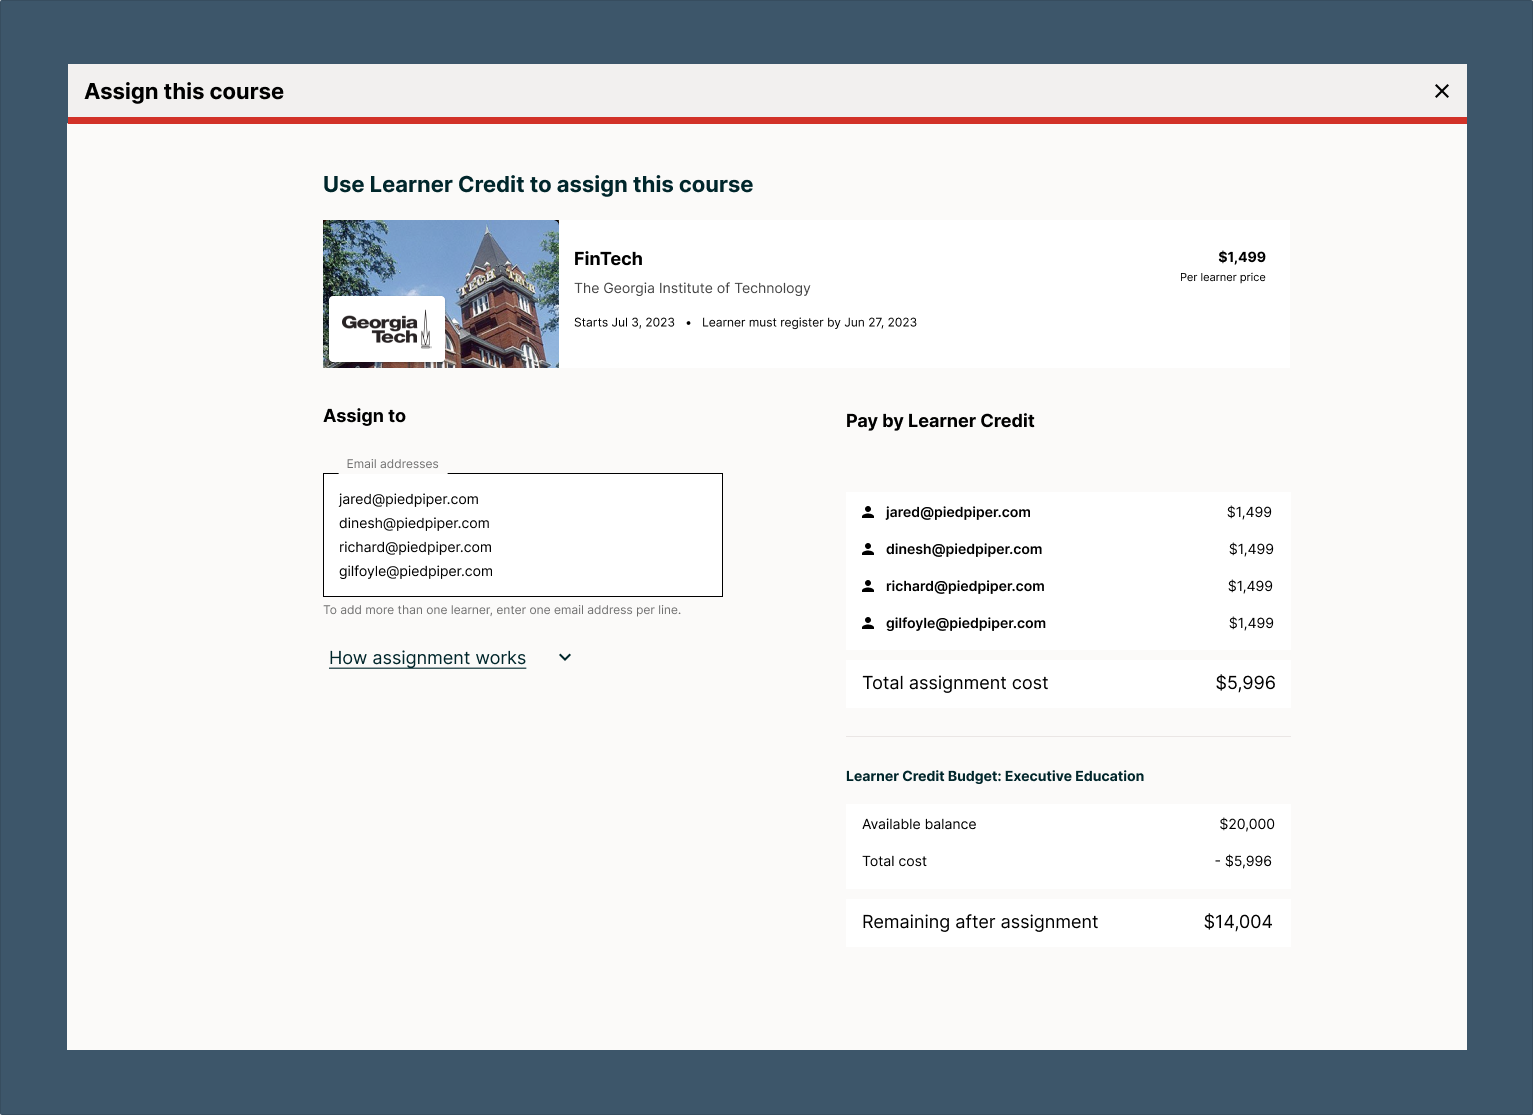
Task: Click the $20,000 available balance value
Action: tap(1247, 824)
